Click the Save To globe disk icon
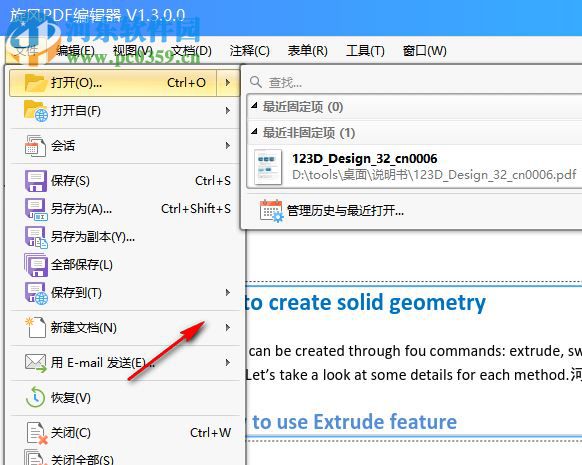This screenshot has height=465, width=582. pyautogui.click(x=36, y=293)
